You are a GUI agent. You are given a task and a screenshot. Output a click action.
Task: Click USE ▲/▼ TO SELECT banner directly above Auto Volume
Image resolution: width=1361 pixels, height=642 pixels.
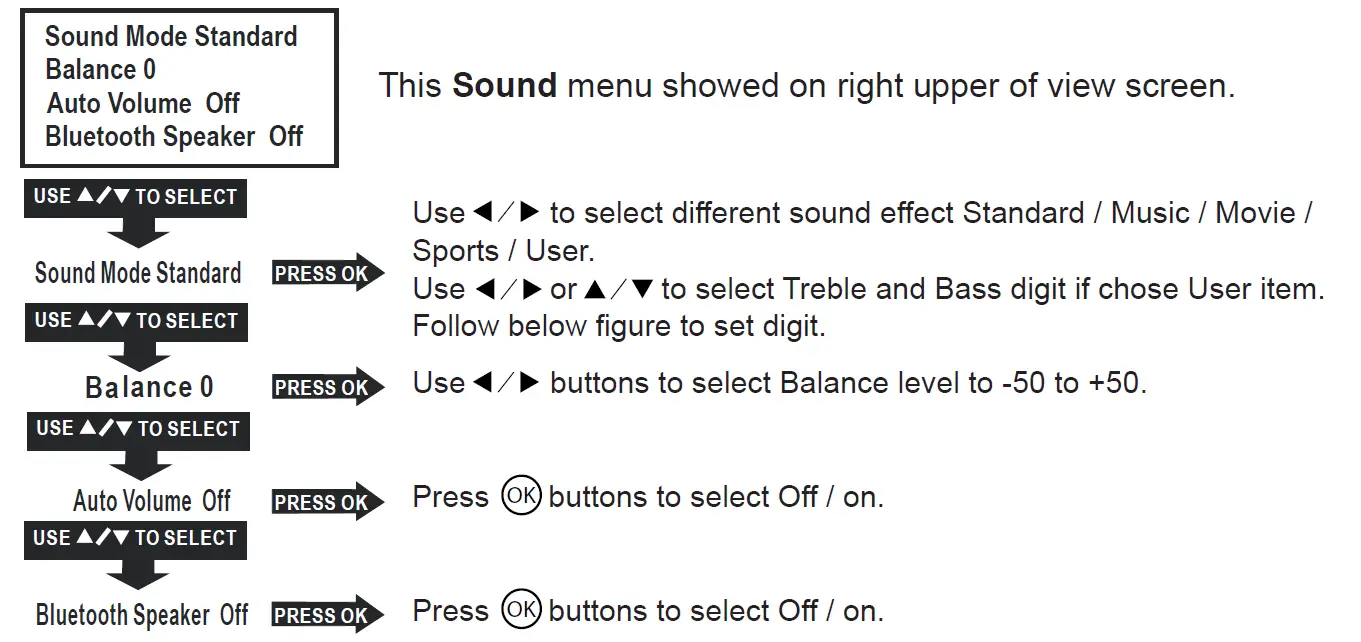point(137,429)
